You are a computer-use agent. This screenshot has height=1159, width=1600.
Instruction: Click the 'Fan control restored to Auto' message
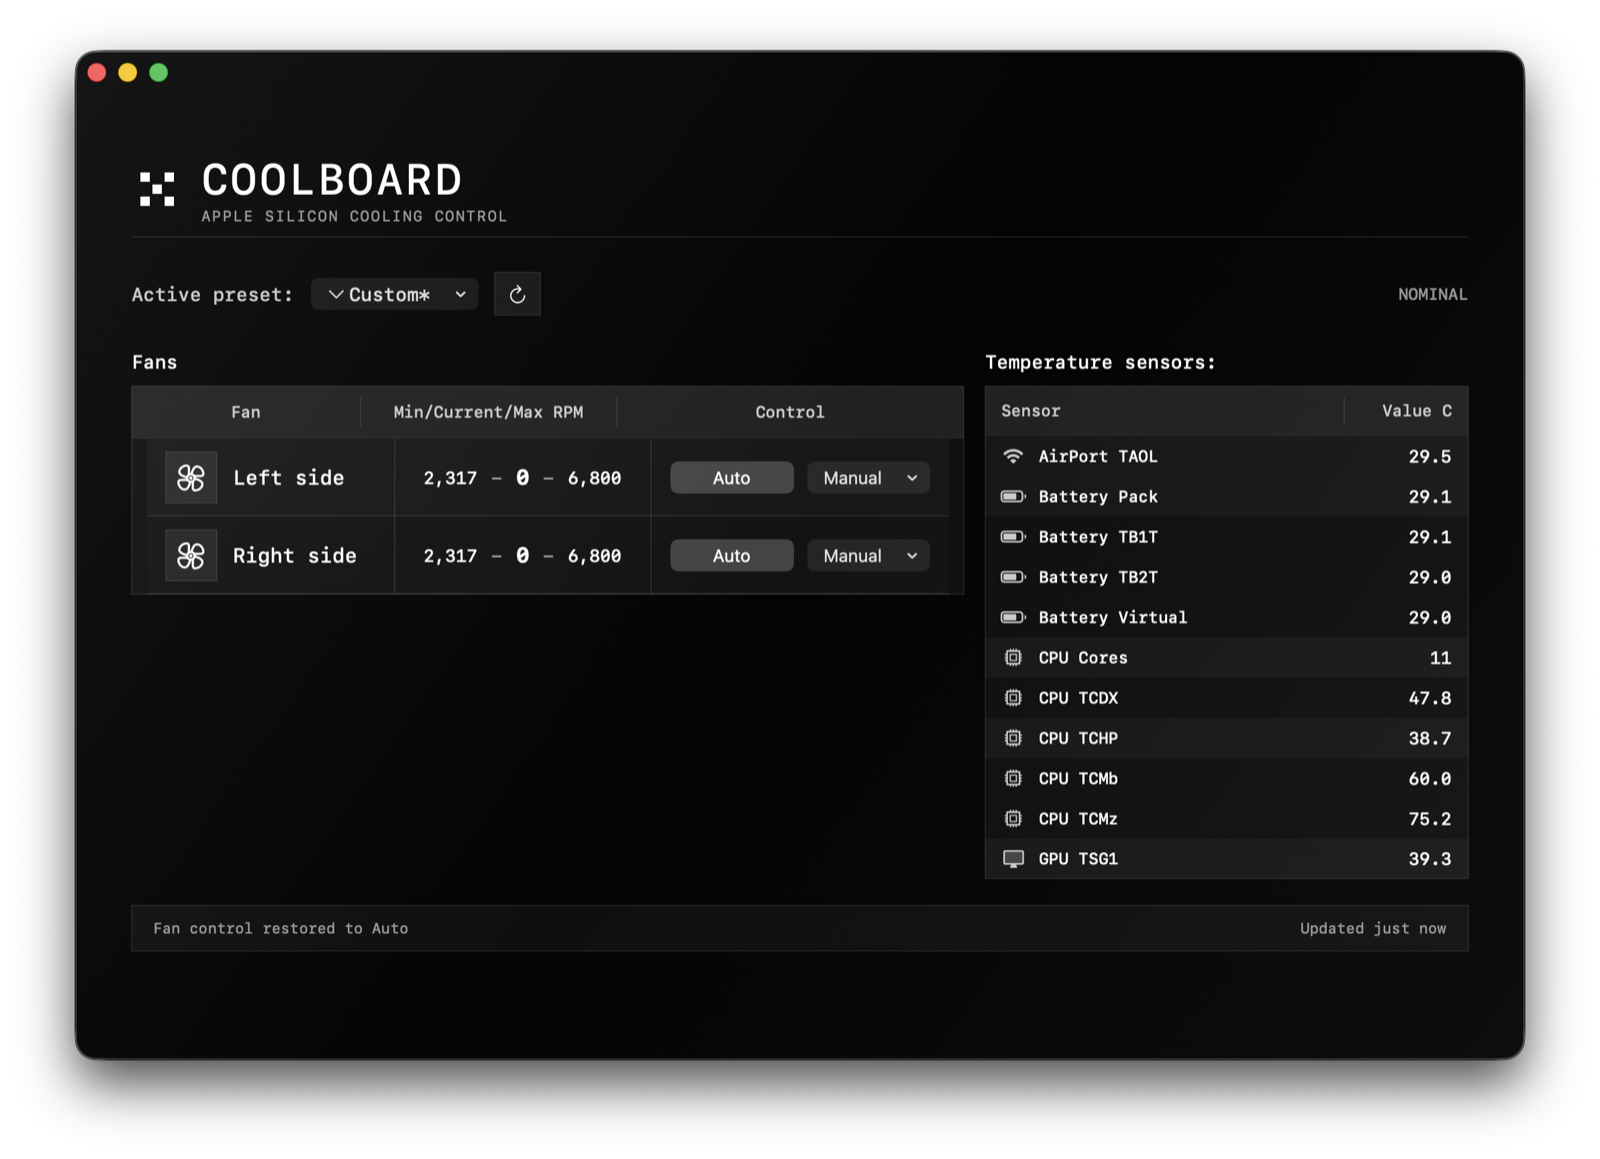pyautogui.click(x=281, y=928)
